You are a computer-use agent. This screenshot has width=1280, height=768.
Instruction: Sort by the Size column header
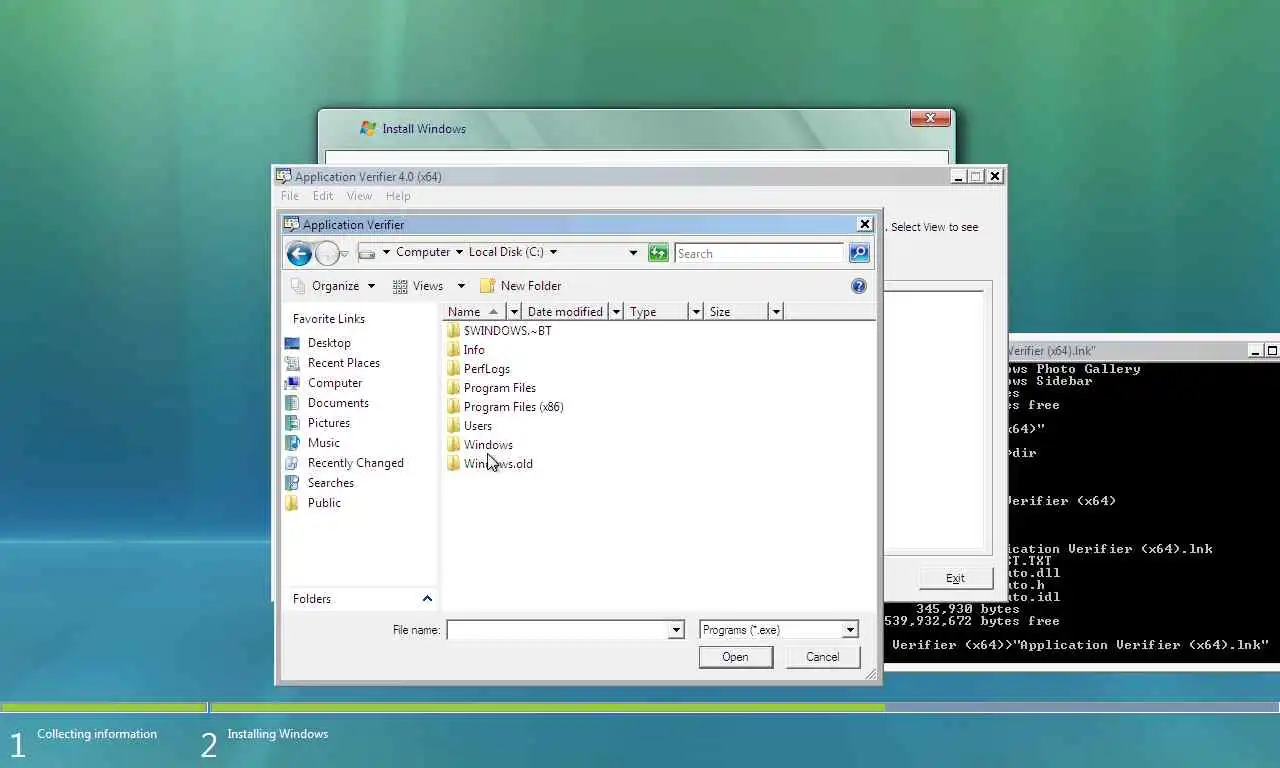pyautogui.click(x=736, y=312)
